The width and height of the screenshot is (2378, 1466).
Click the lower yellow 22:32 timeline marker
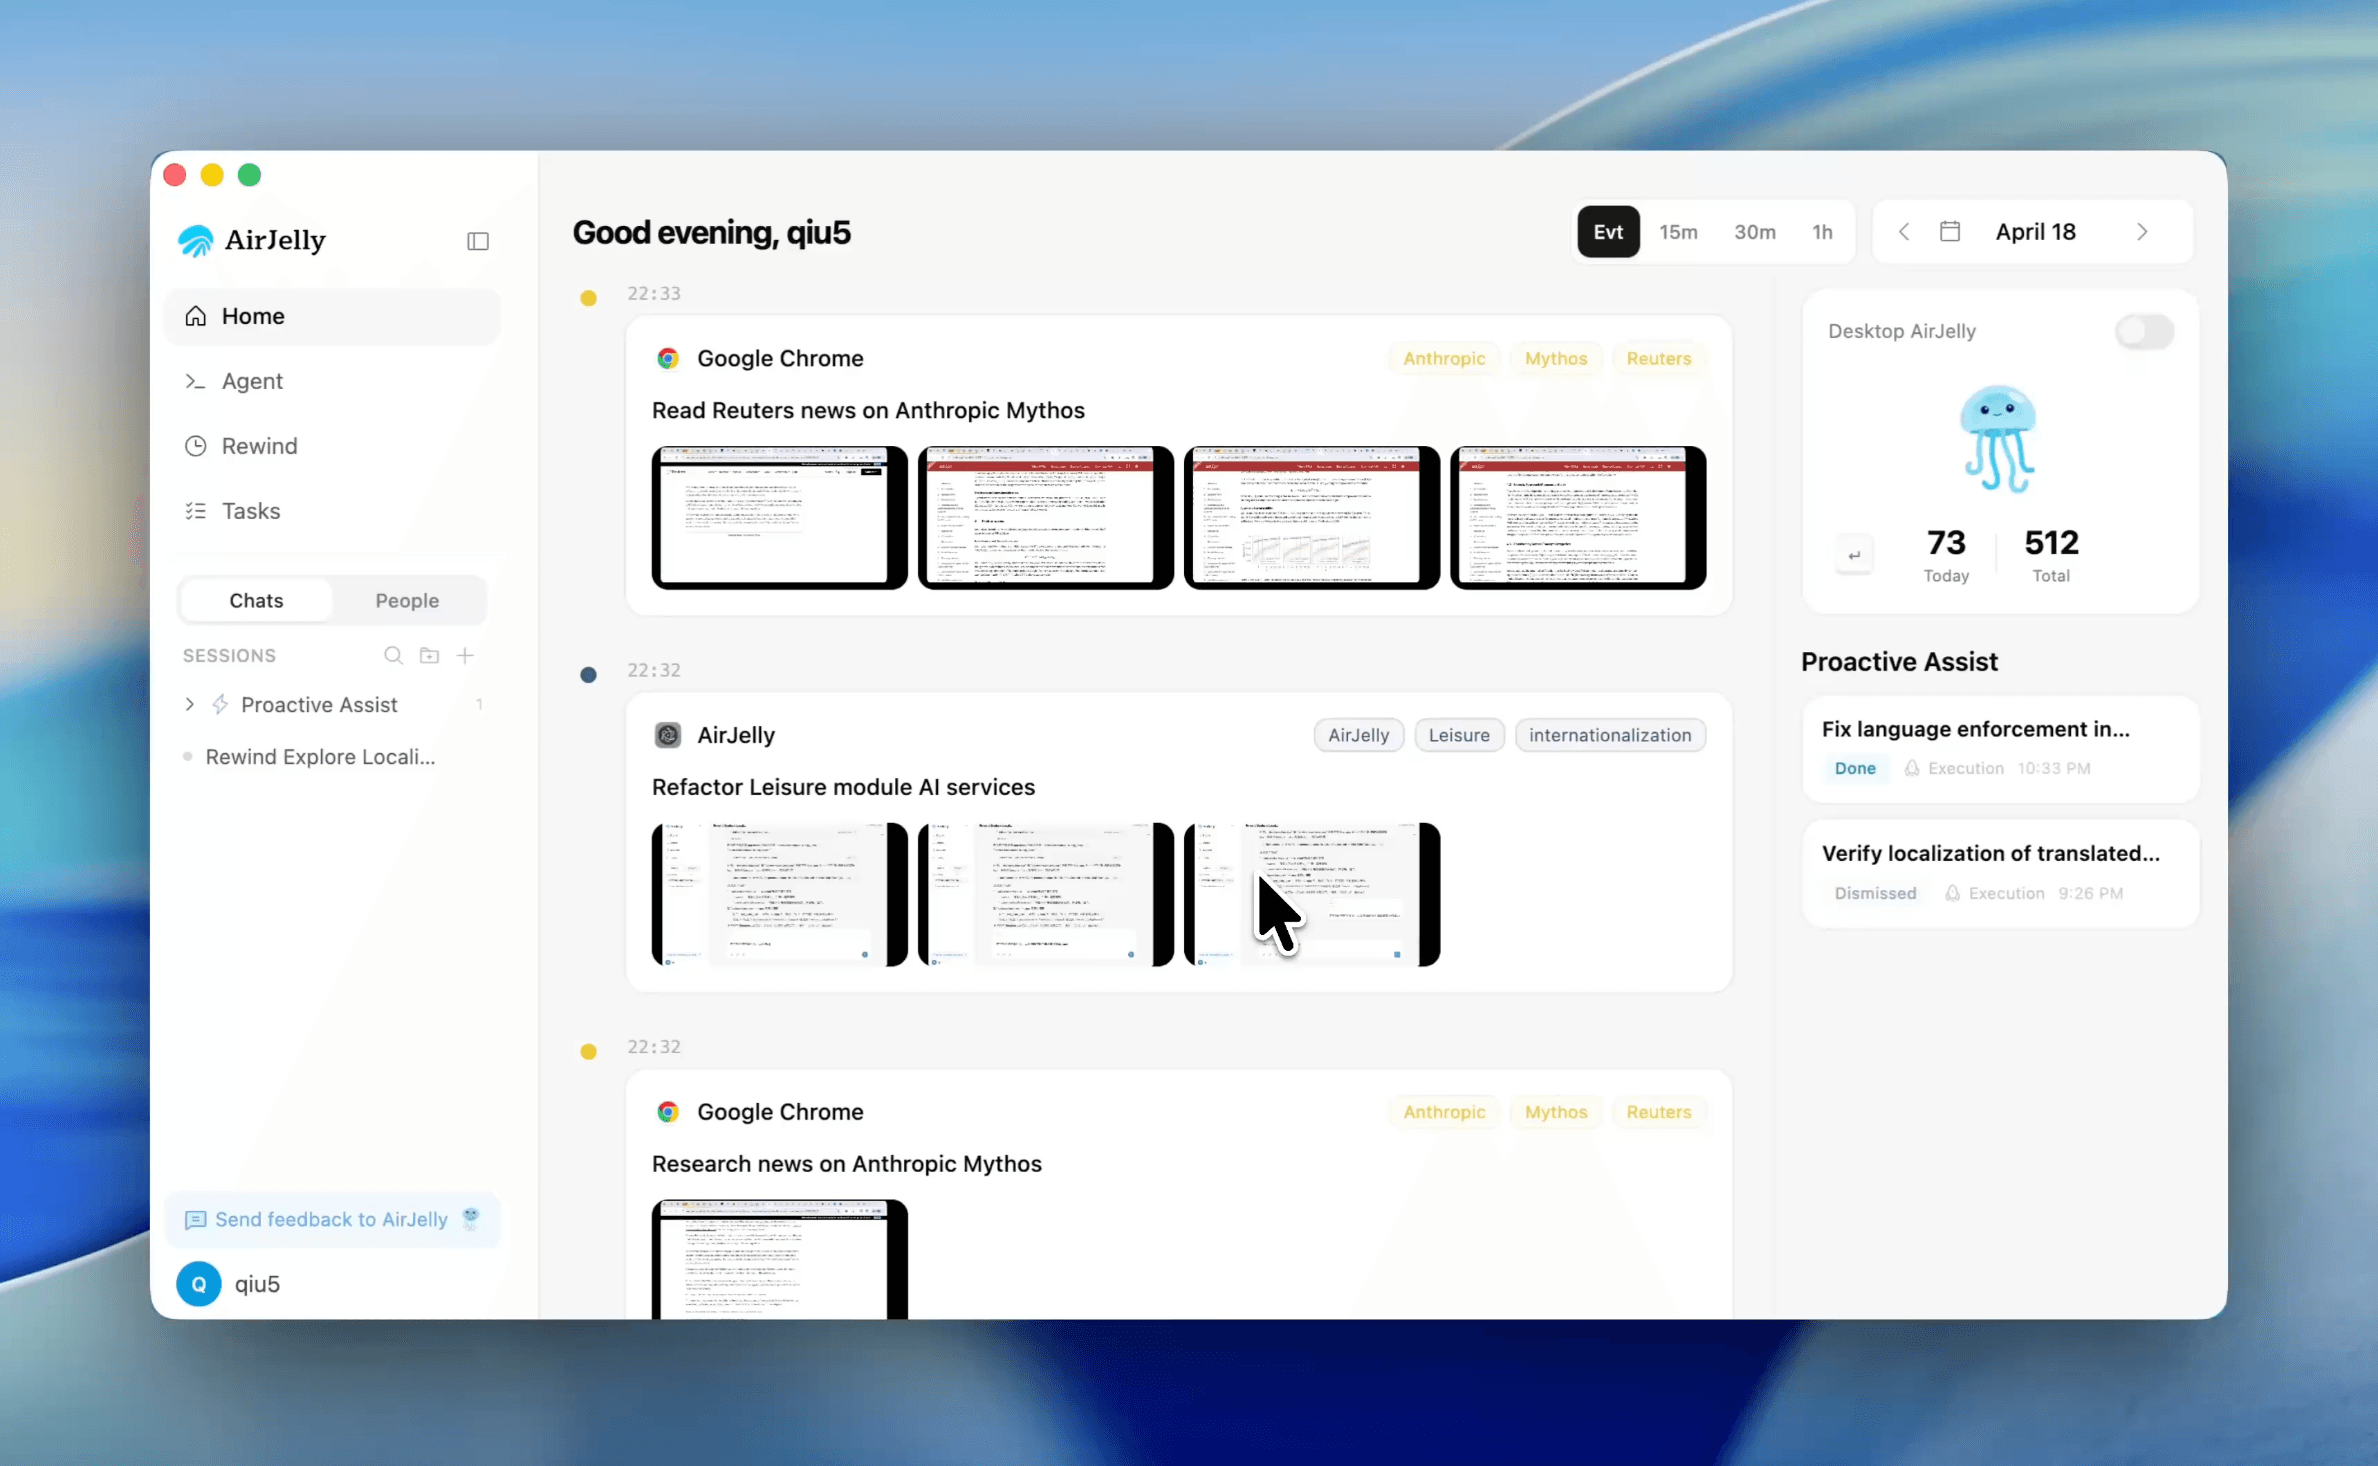point(588,1051)
